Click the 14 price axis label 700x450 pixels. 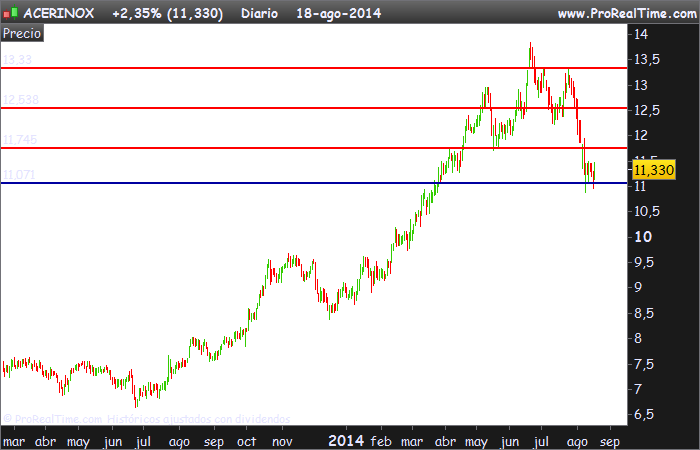point(641,34)
